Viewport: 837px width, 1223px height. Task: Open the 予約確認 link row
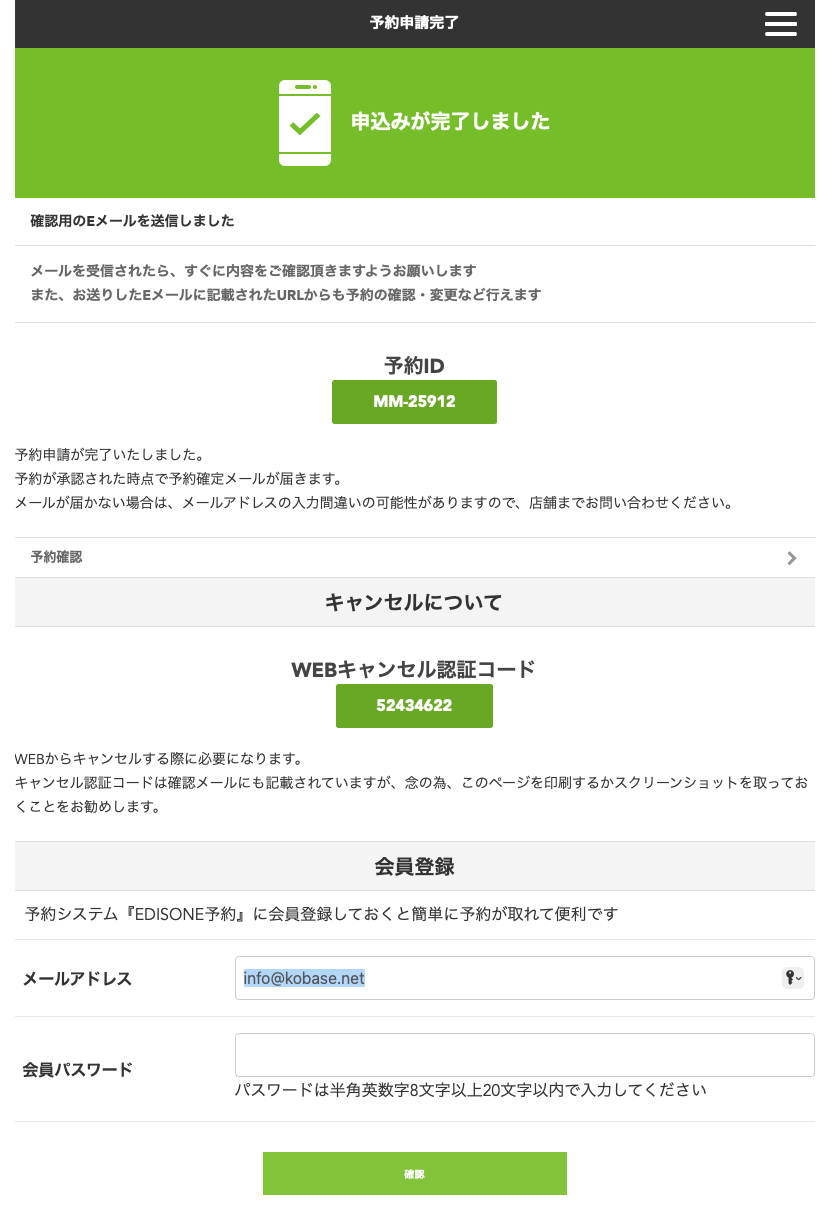coord(400,558)
